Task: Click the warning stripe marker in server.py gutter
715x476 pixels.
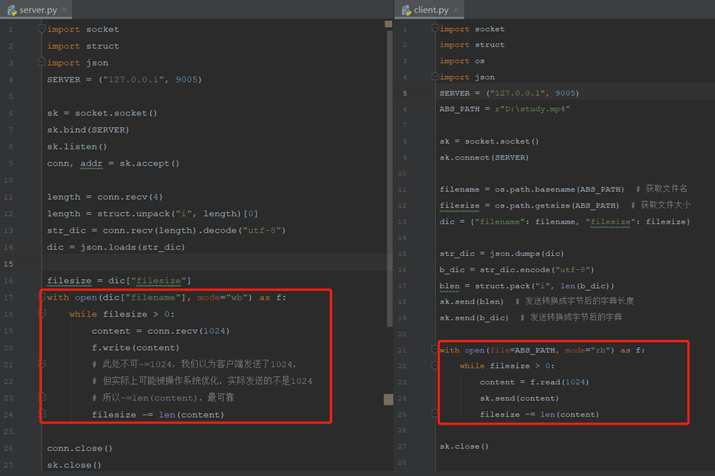Action: pyautogui.click(x=389, y=400)
